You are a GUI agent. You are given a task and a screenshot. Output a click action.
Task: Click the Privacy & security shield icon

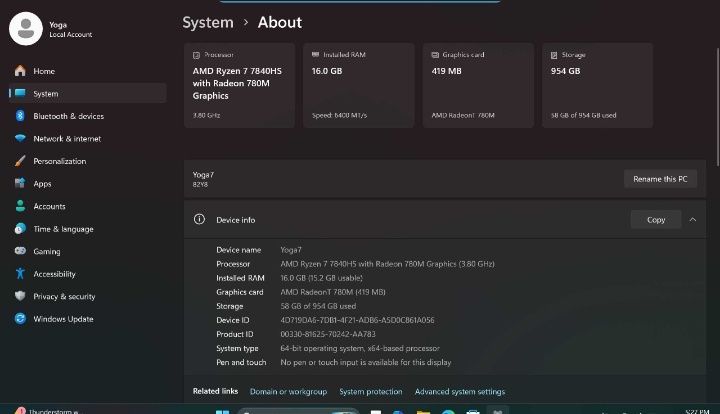click(20, 296)
